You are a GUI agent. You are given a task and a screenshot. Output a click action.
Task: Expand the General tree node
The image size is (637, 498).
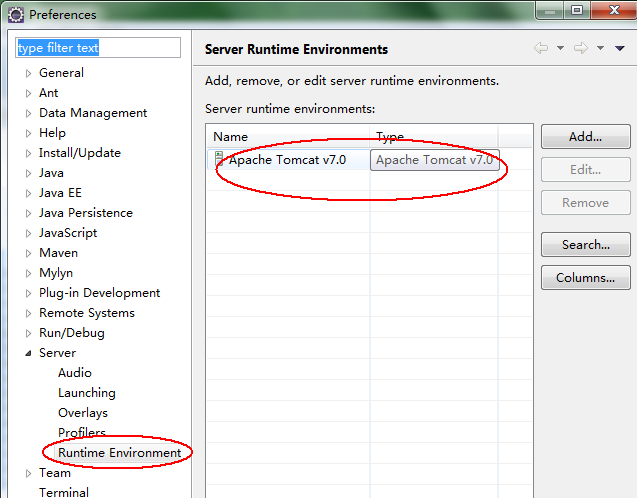click(28, 74)
